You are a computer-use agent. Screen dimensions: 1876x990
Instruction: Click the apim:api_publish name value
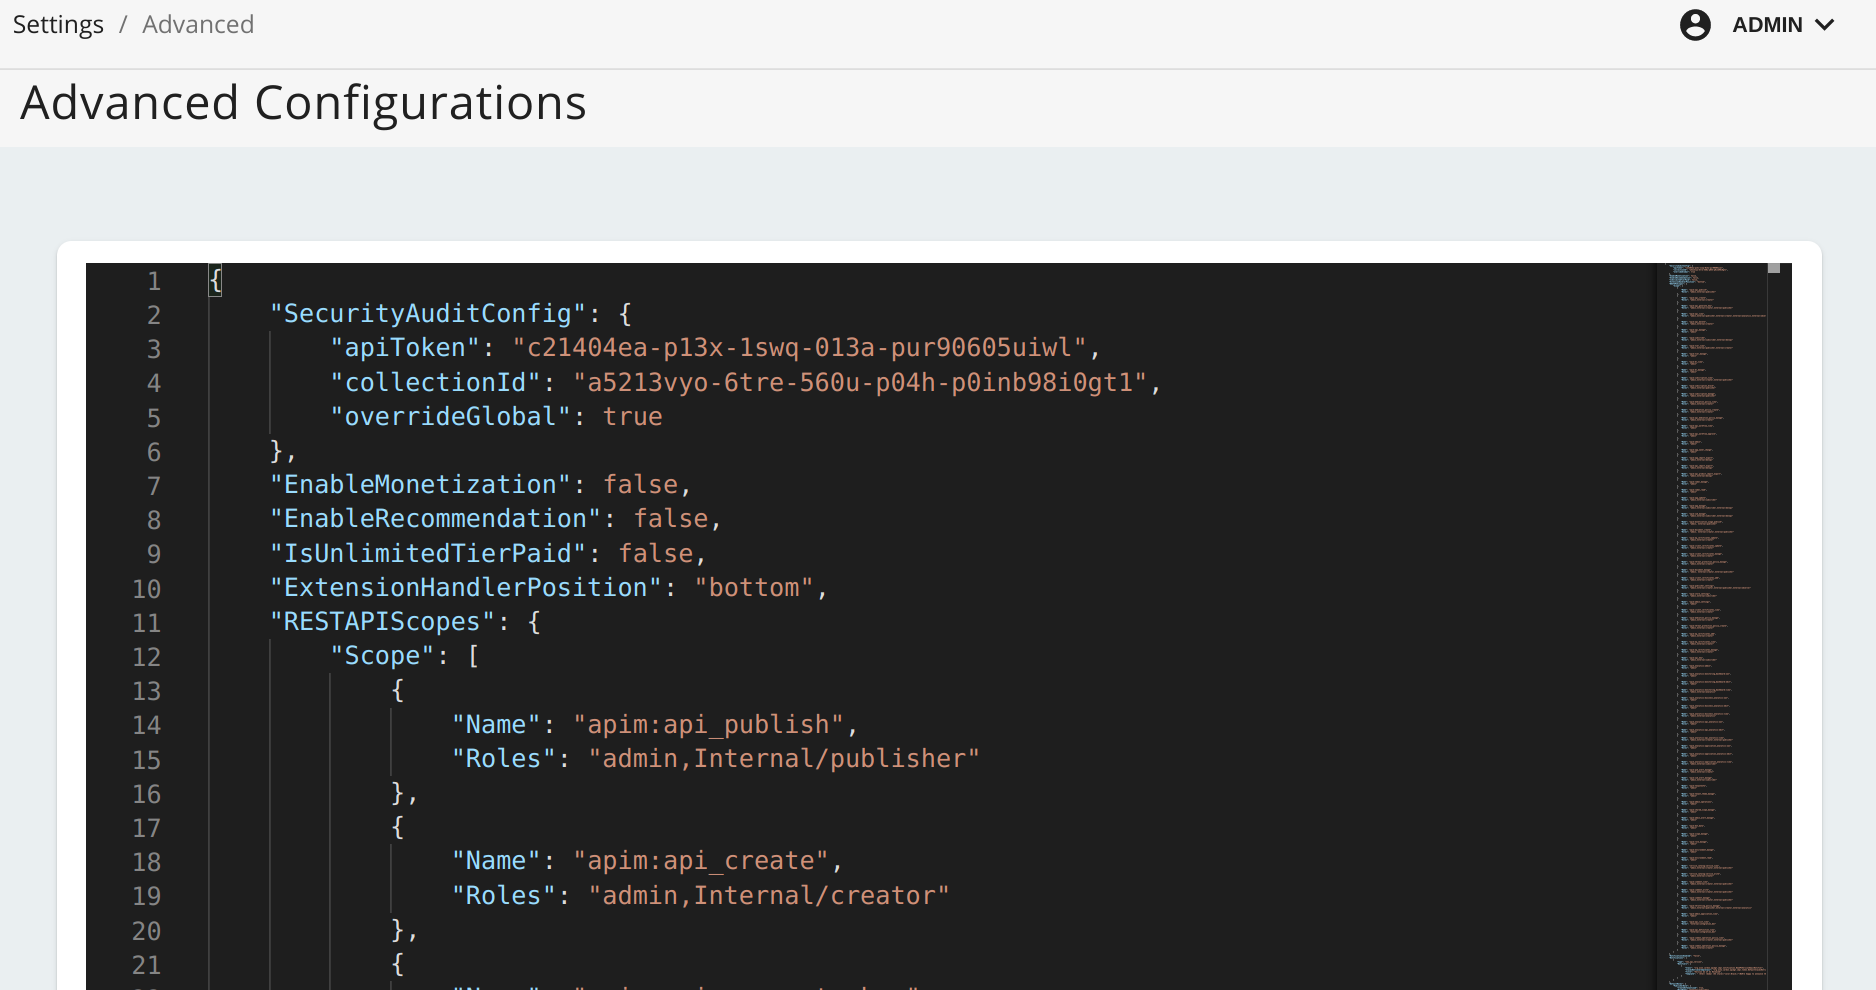tap(708, 725)
